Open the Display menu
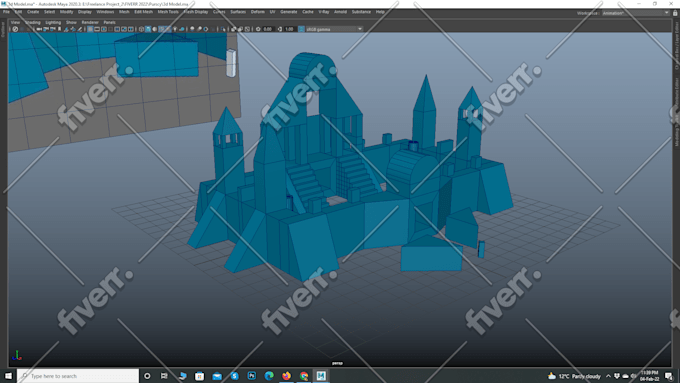Screen dimensions: 680x383 (x=85, y=12)
